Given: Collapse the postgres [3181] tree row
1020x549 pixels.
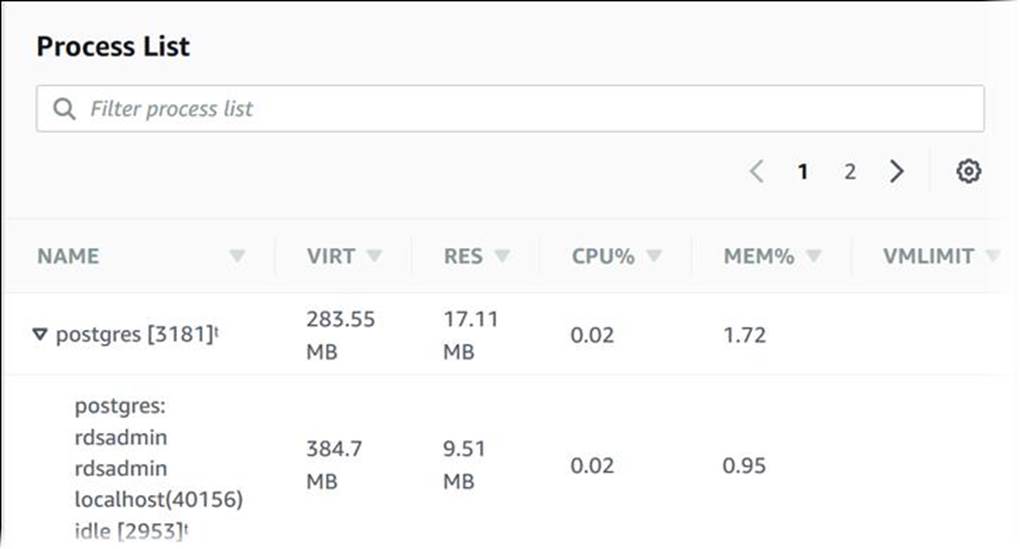Looking at the screenshot, I should [40, 335].
